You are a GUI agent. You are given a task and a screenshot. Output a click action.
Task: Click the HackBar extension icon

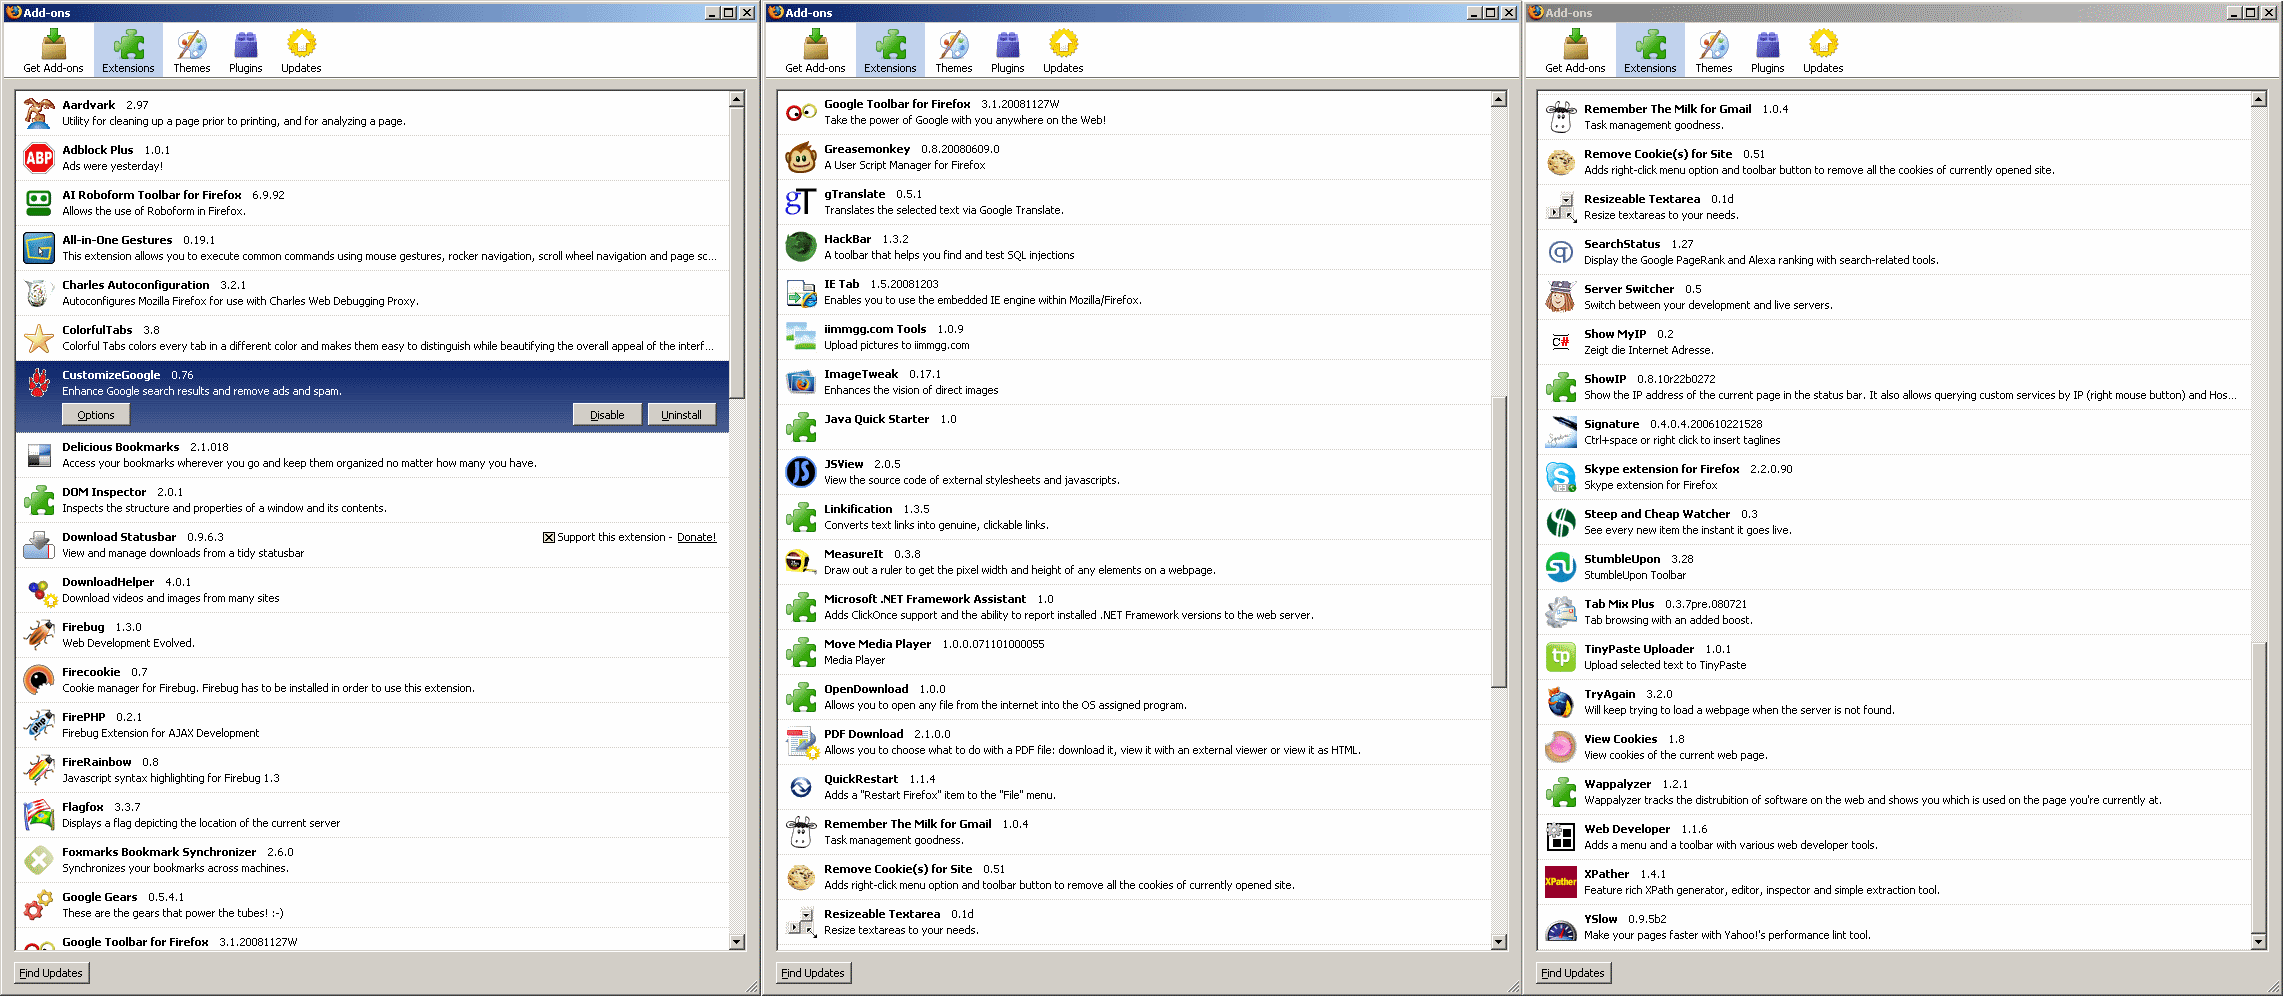(x=800, y=246)
